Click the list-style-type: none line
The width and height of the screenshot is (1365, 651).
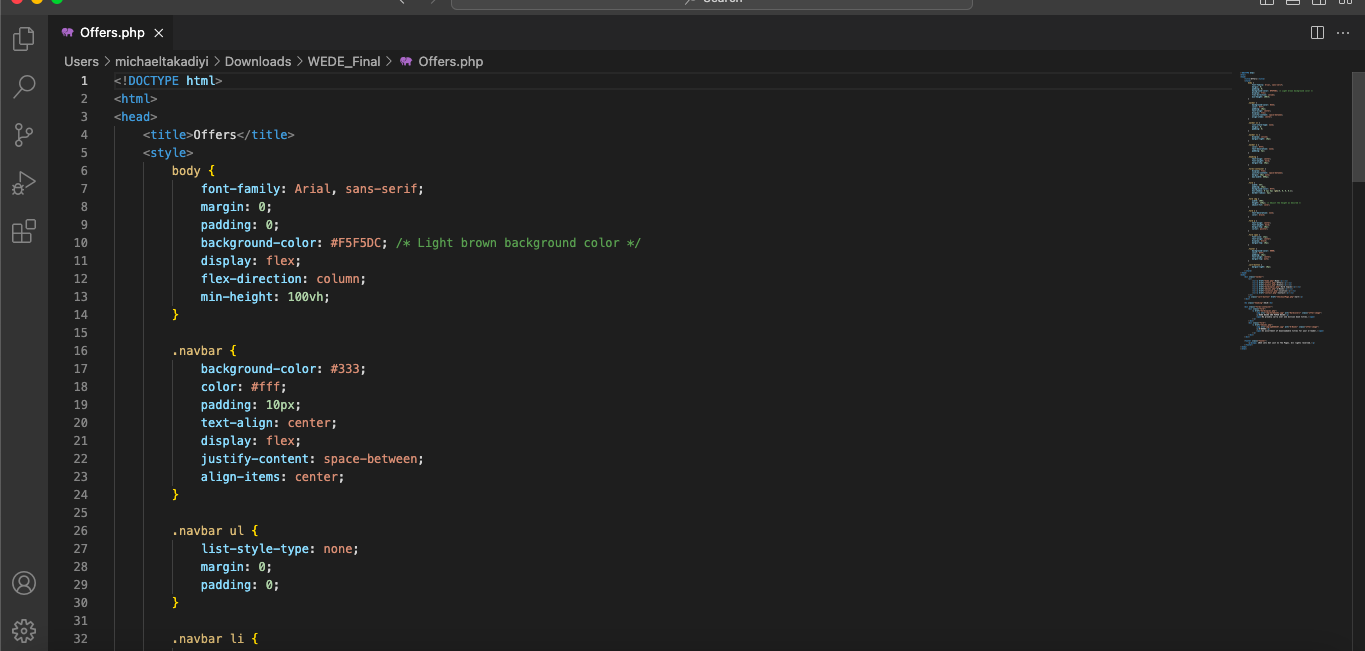click(x=280, y=549)
